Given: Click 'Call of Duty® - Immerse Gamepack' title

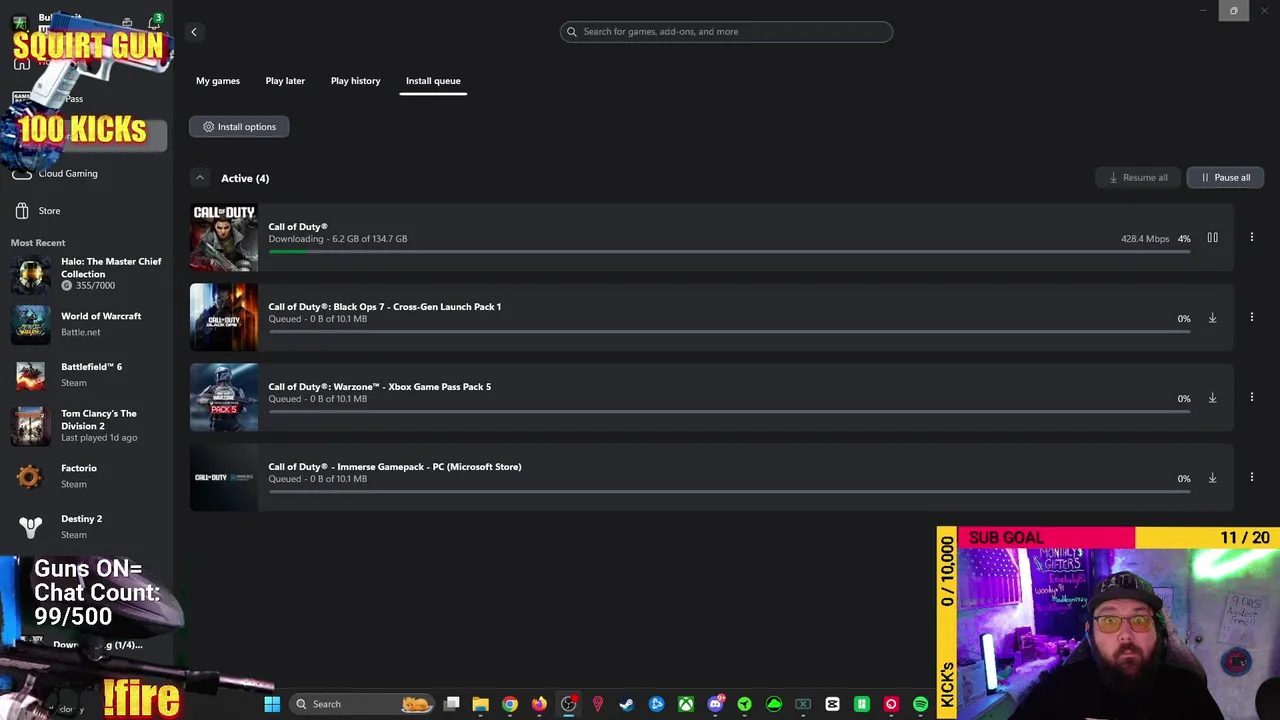Looking at the screenshot, I should 394,467.
